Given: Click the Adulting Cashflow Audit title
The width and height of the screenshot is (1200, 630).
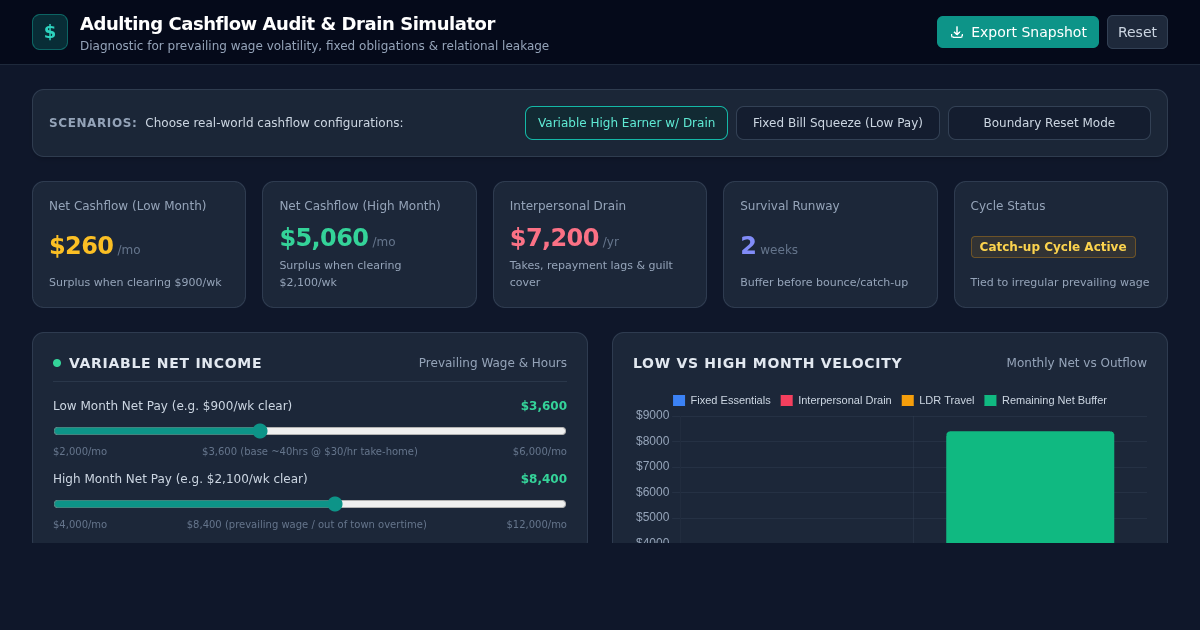Looking at the screenshot, I should [x=287, y=24].
